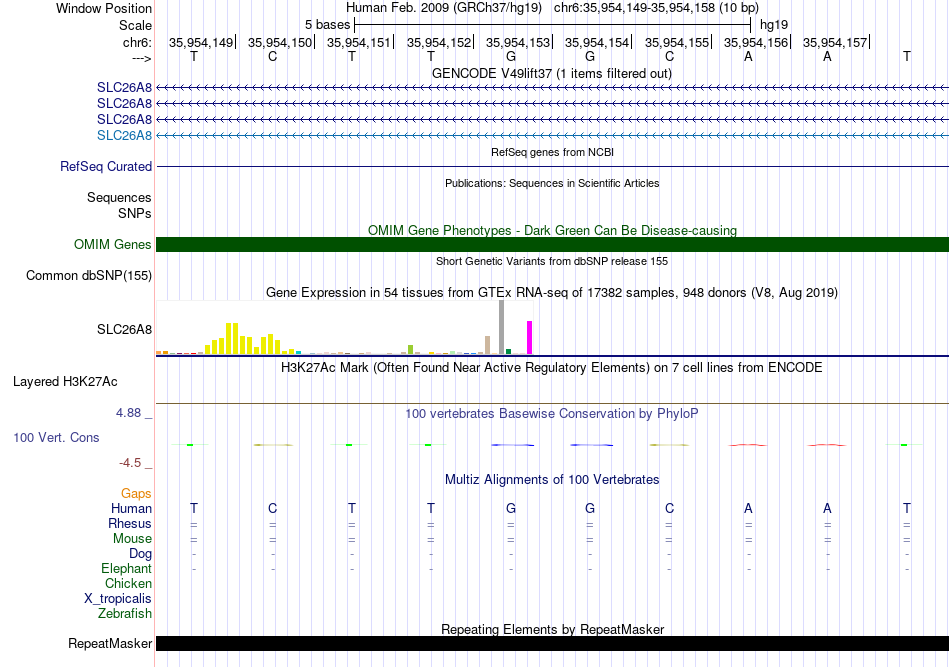The width and height of the screenshot is (950, 667).
Task: Click the H3K27Ac Mark ENCODE title
Action: [552, 368]
